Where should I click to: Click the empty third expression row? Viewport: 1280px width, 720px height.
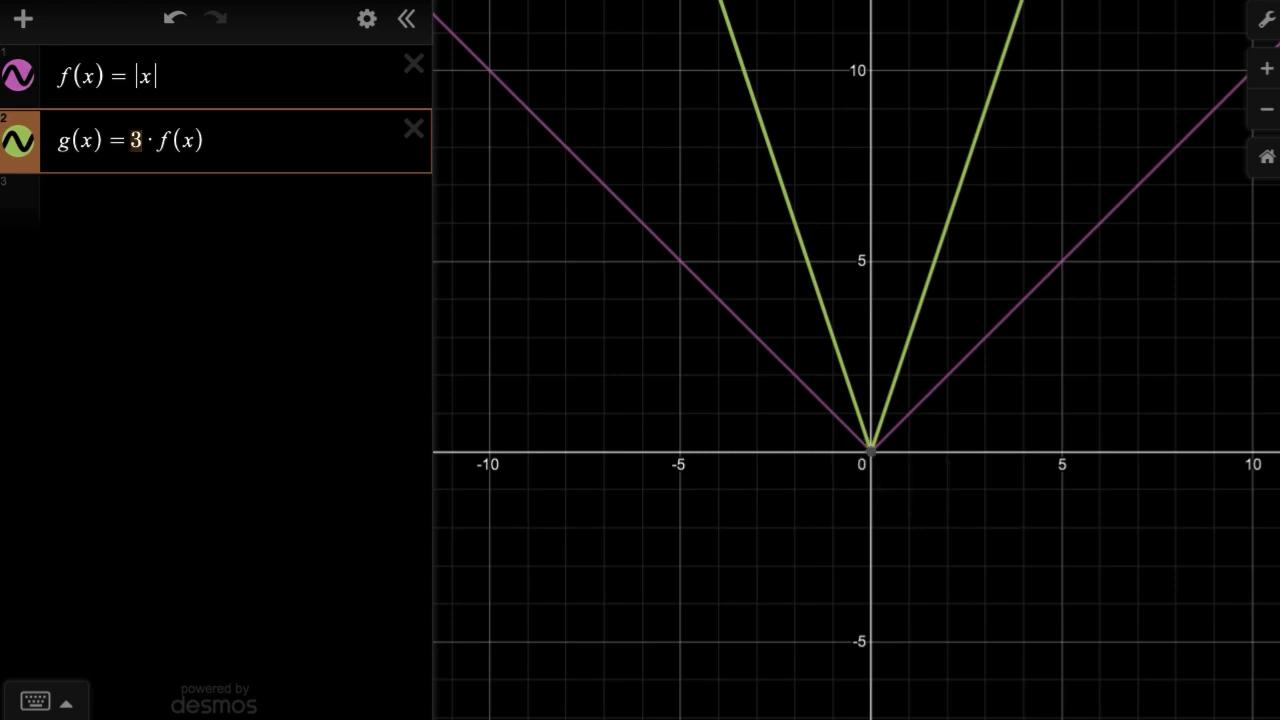(230, 196)
